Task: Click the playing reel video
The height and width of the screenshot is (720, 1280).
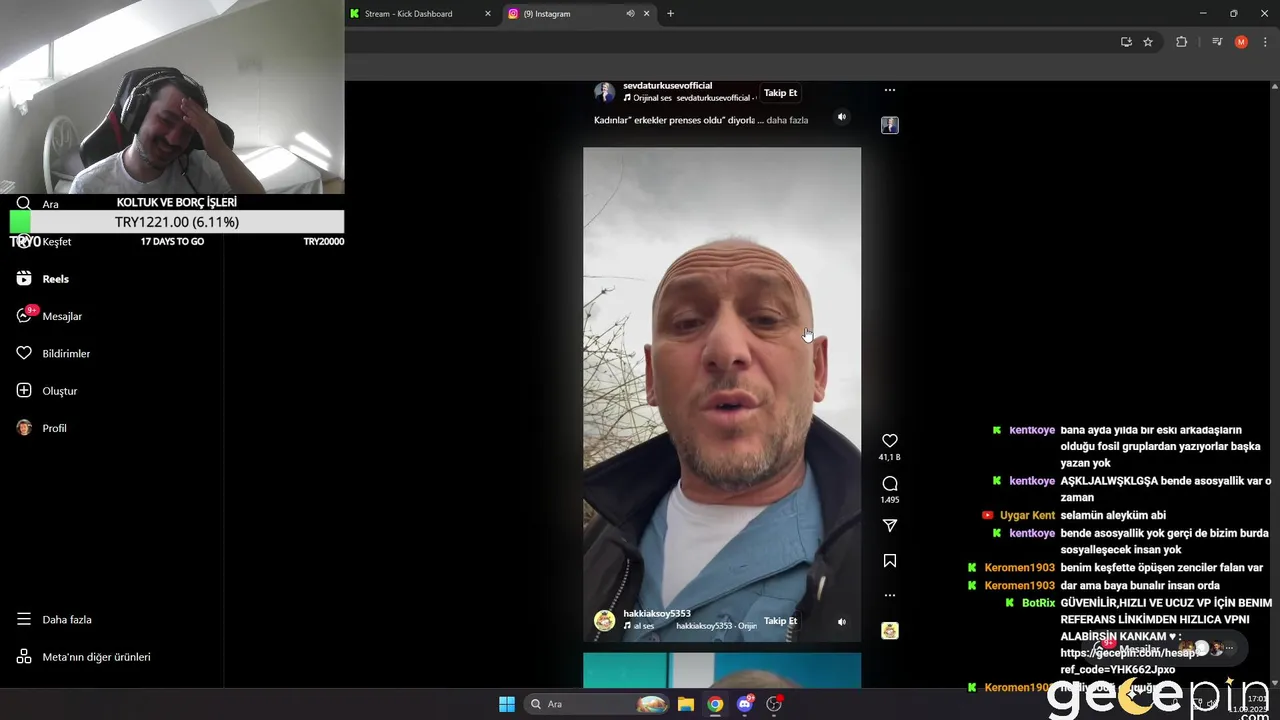Action: [x=722, y=394]
